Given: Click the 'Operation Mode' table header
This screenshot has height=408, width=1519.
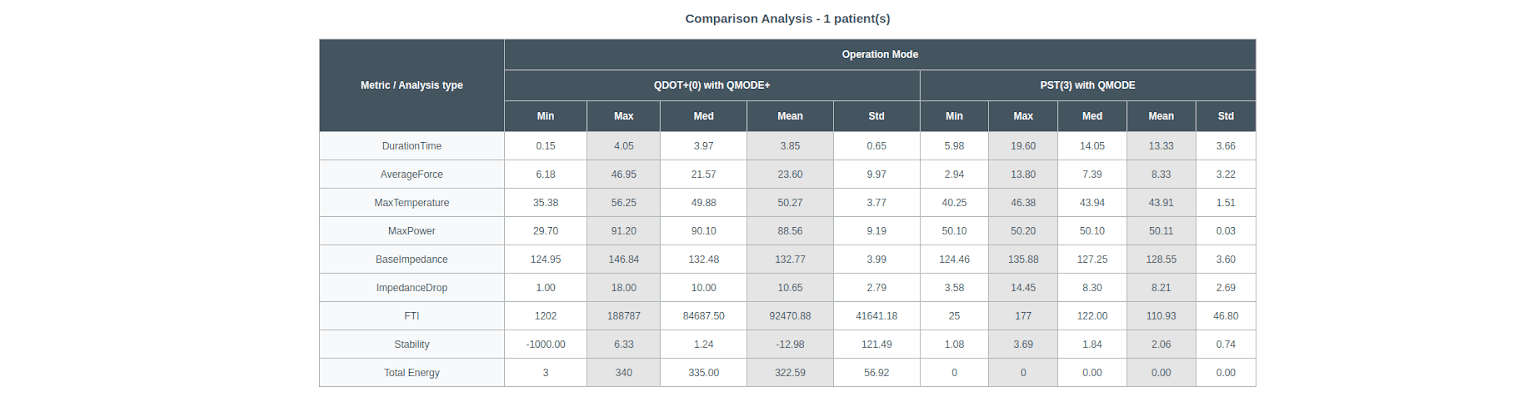Looking at the screenshot, I should (x=879, y=55).
